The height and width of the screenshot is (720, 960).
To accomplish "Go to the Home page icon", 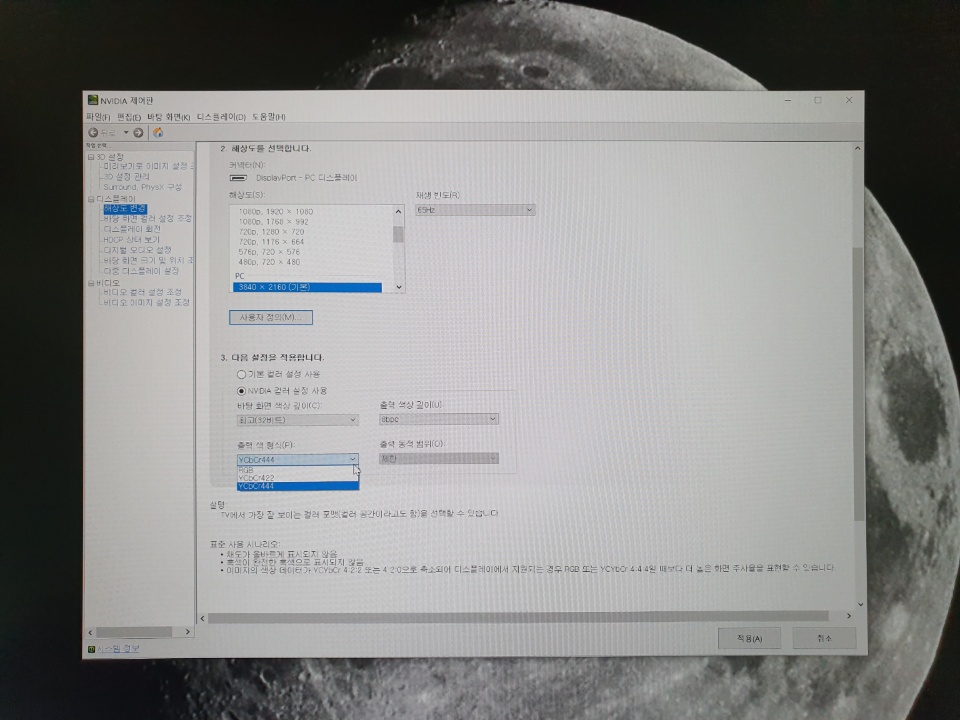I will [x=158, y=132].
